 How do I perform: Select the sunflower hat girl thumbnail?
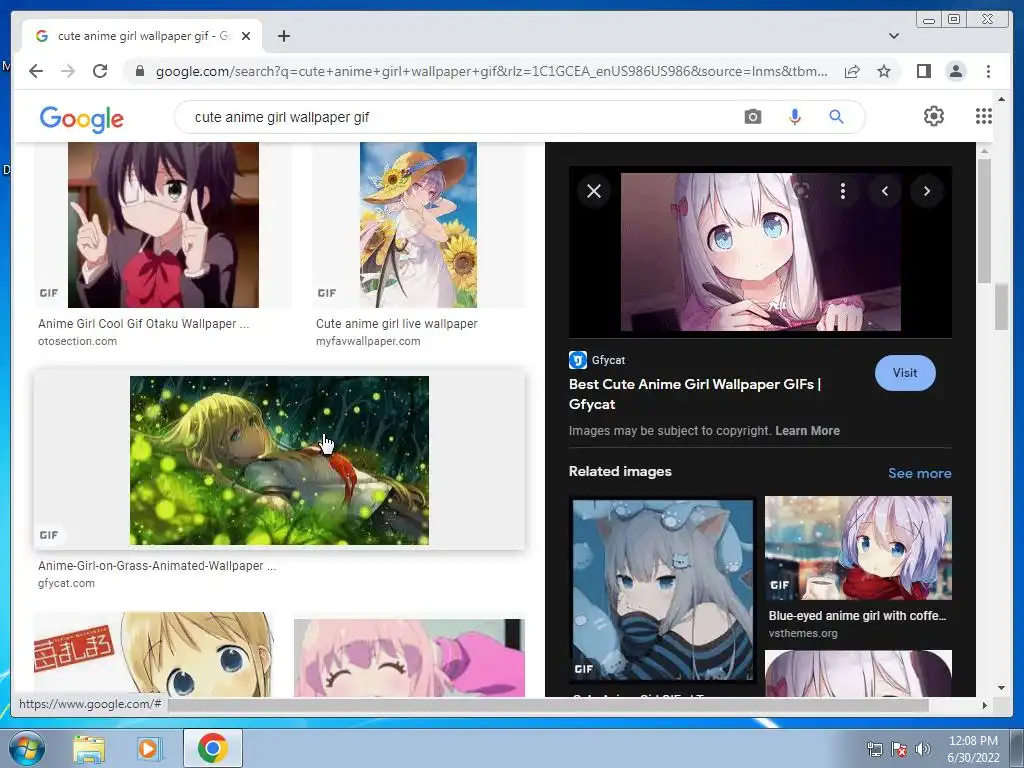tap(418, 225)
